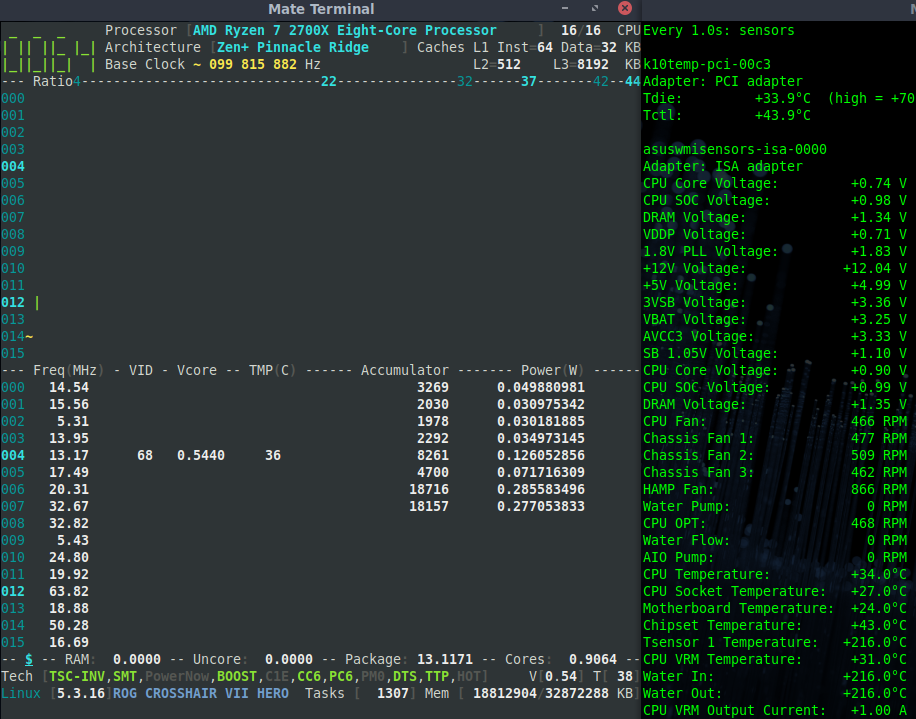Image resolution: width=916 pixels, height=719 pixels.
Task: Click the Mate Terminal title text
Action: (321, 9)
